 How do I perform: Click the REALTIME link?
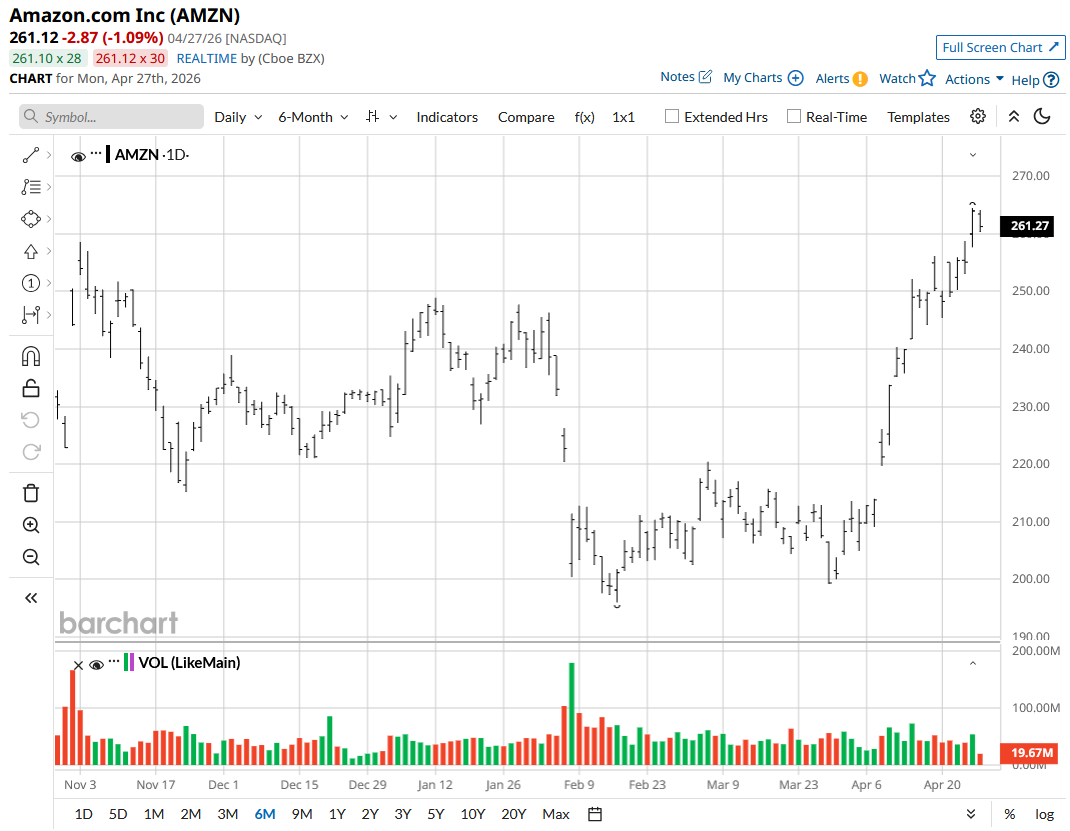tap(207, 59)
